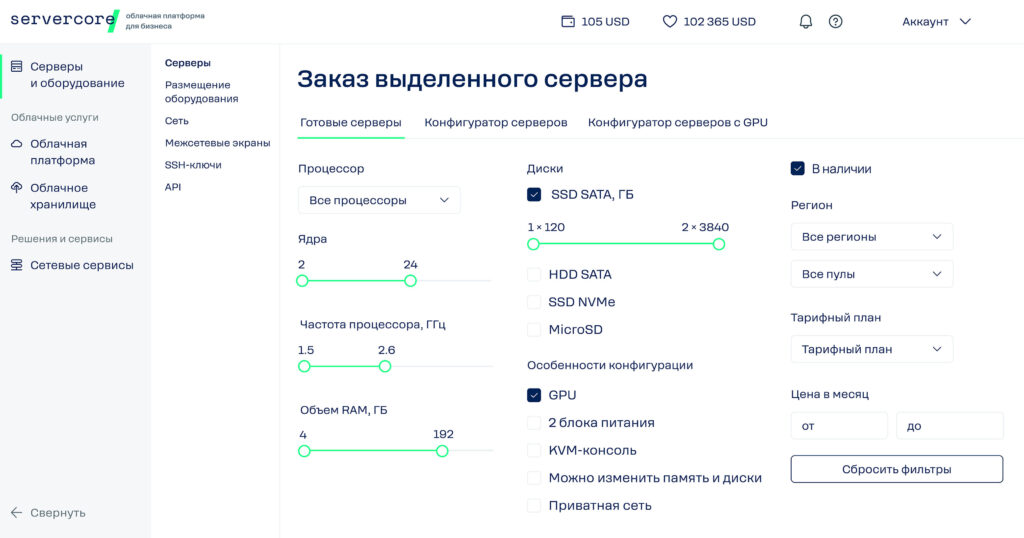This screenshot has width=1024, height=538.
Task: Expand the Все процессоры dropdown
Action: (x=379, y=200)
